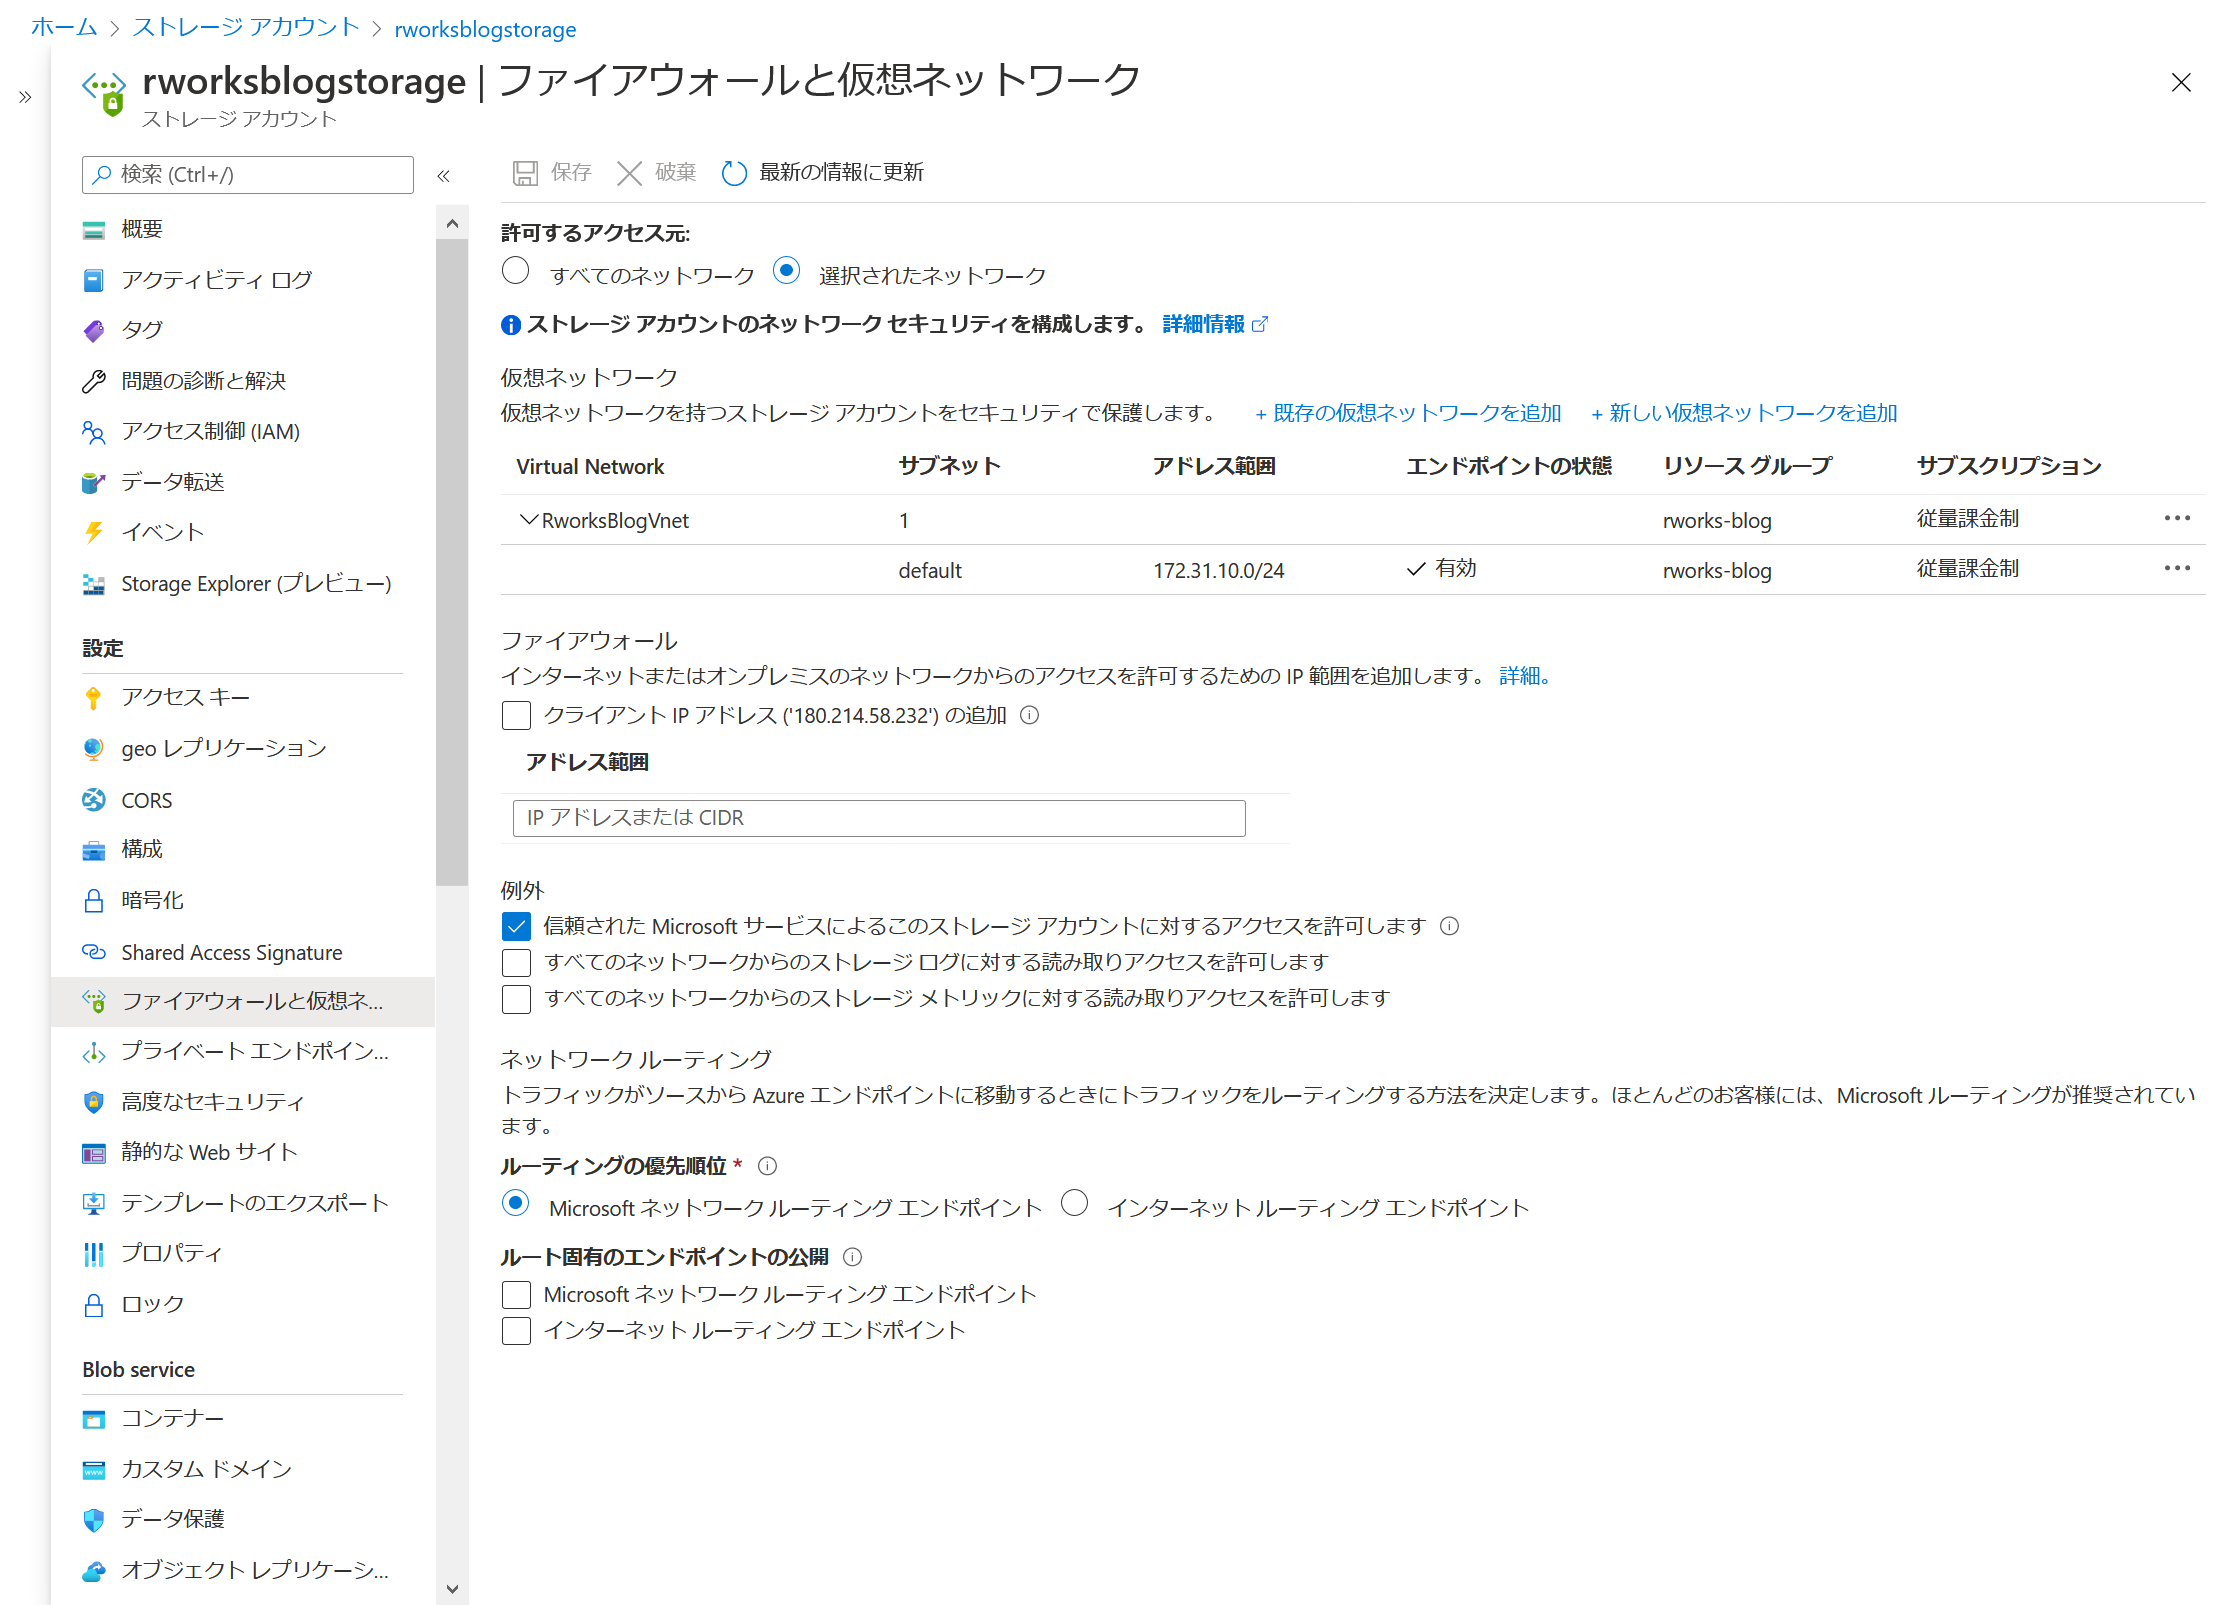Click sidebar scroll up arrow

point(452,224)
